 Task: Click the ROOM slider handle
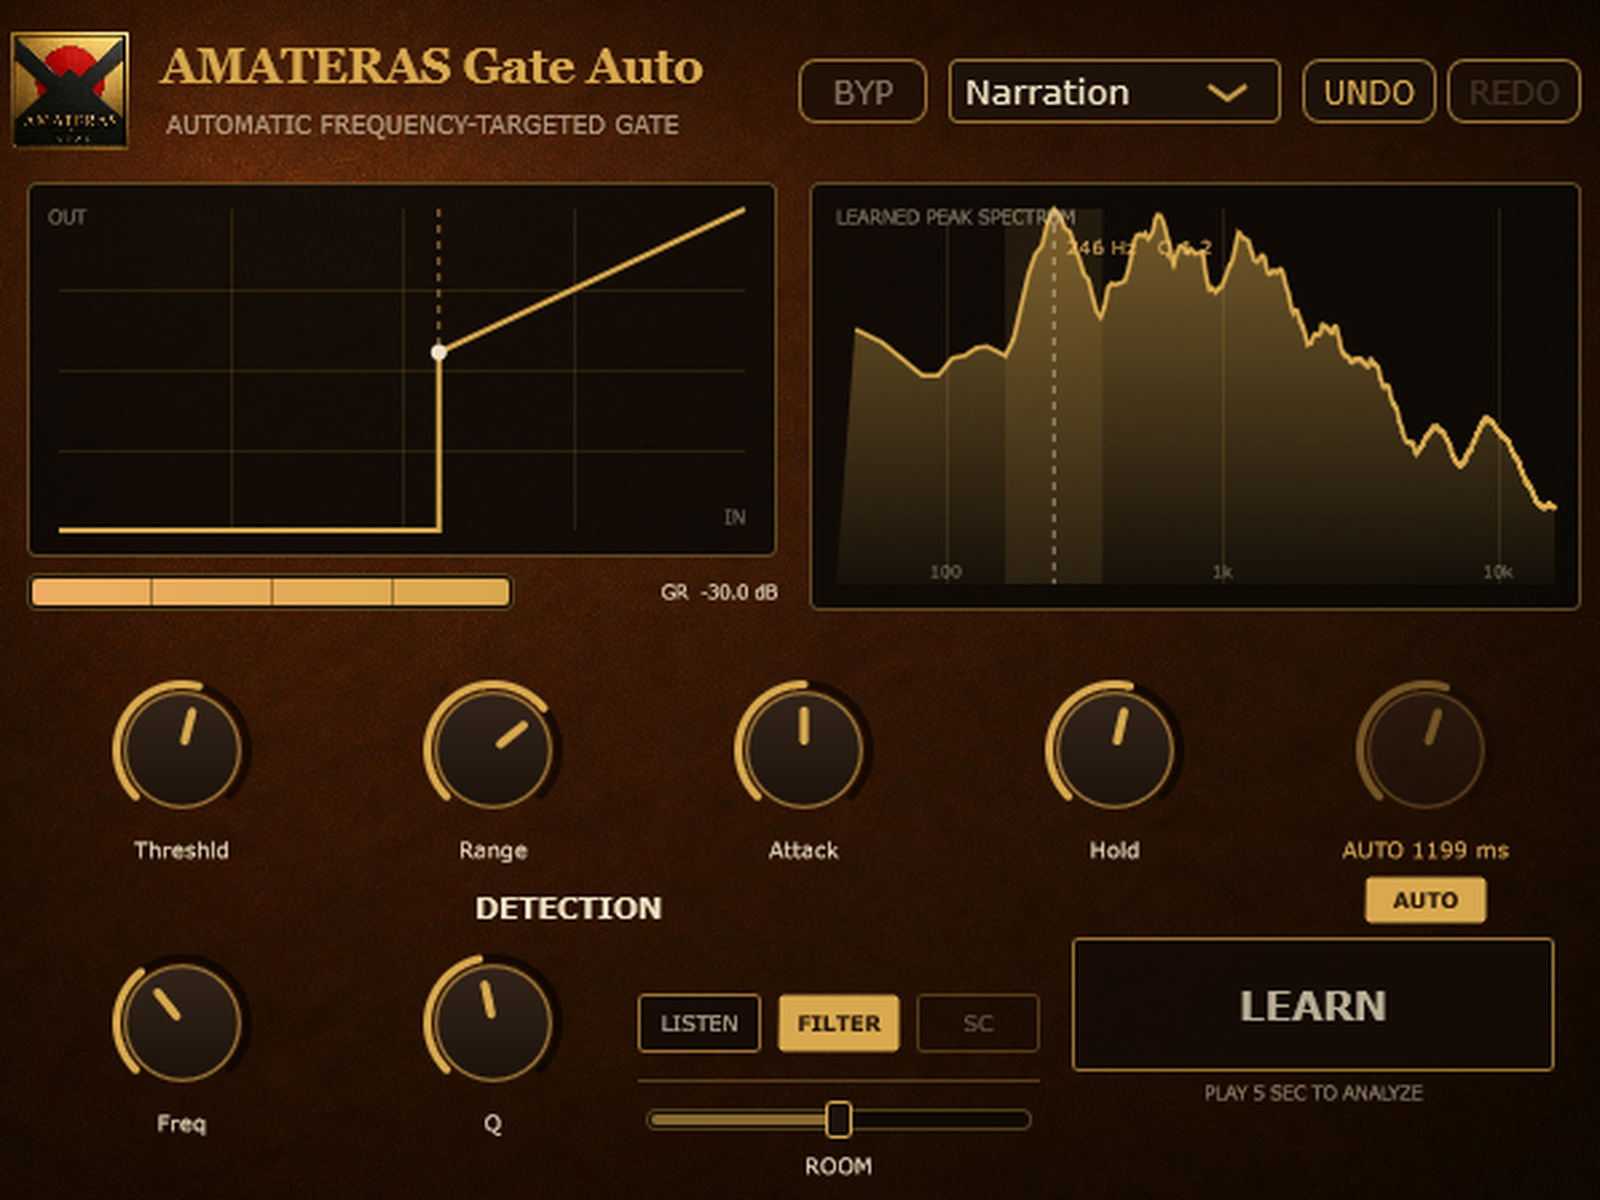pos(838,1120)
